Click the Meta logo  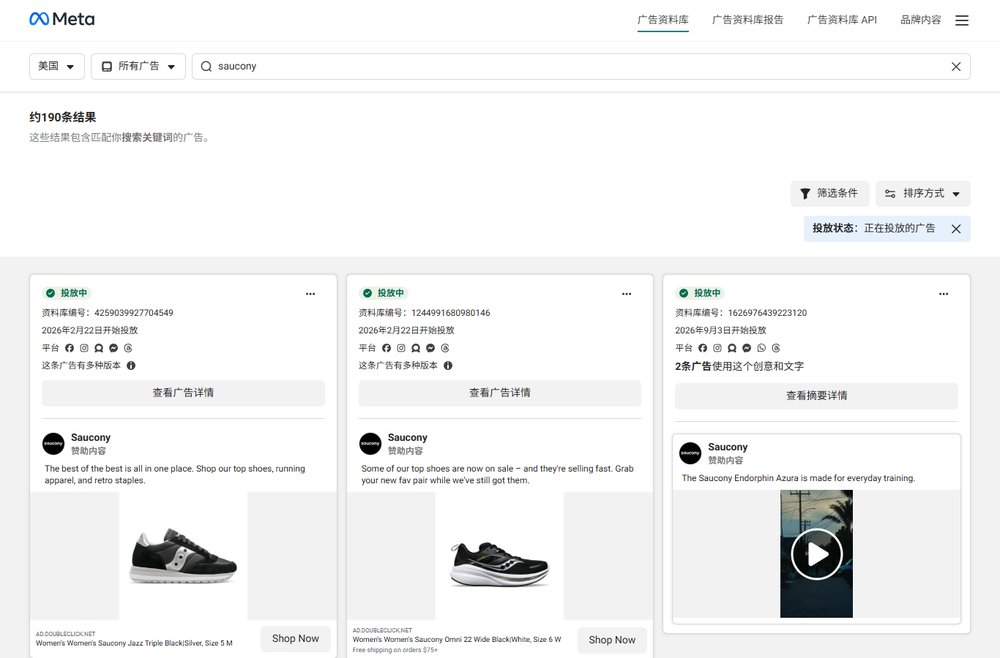coord(62,19)
